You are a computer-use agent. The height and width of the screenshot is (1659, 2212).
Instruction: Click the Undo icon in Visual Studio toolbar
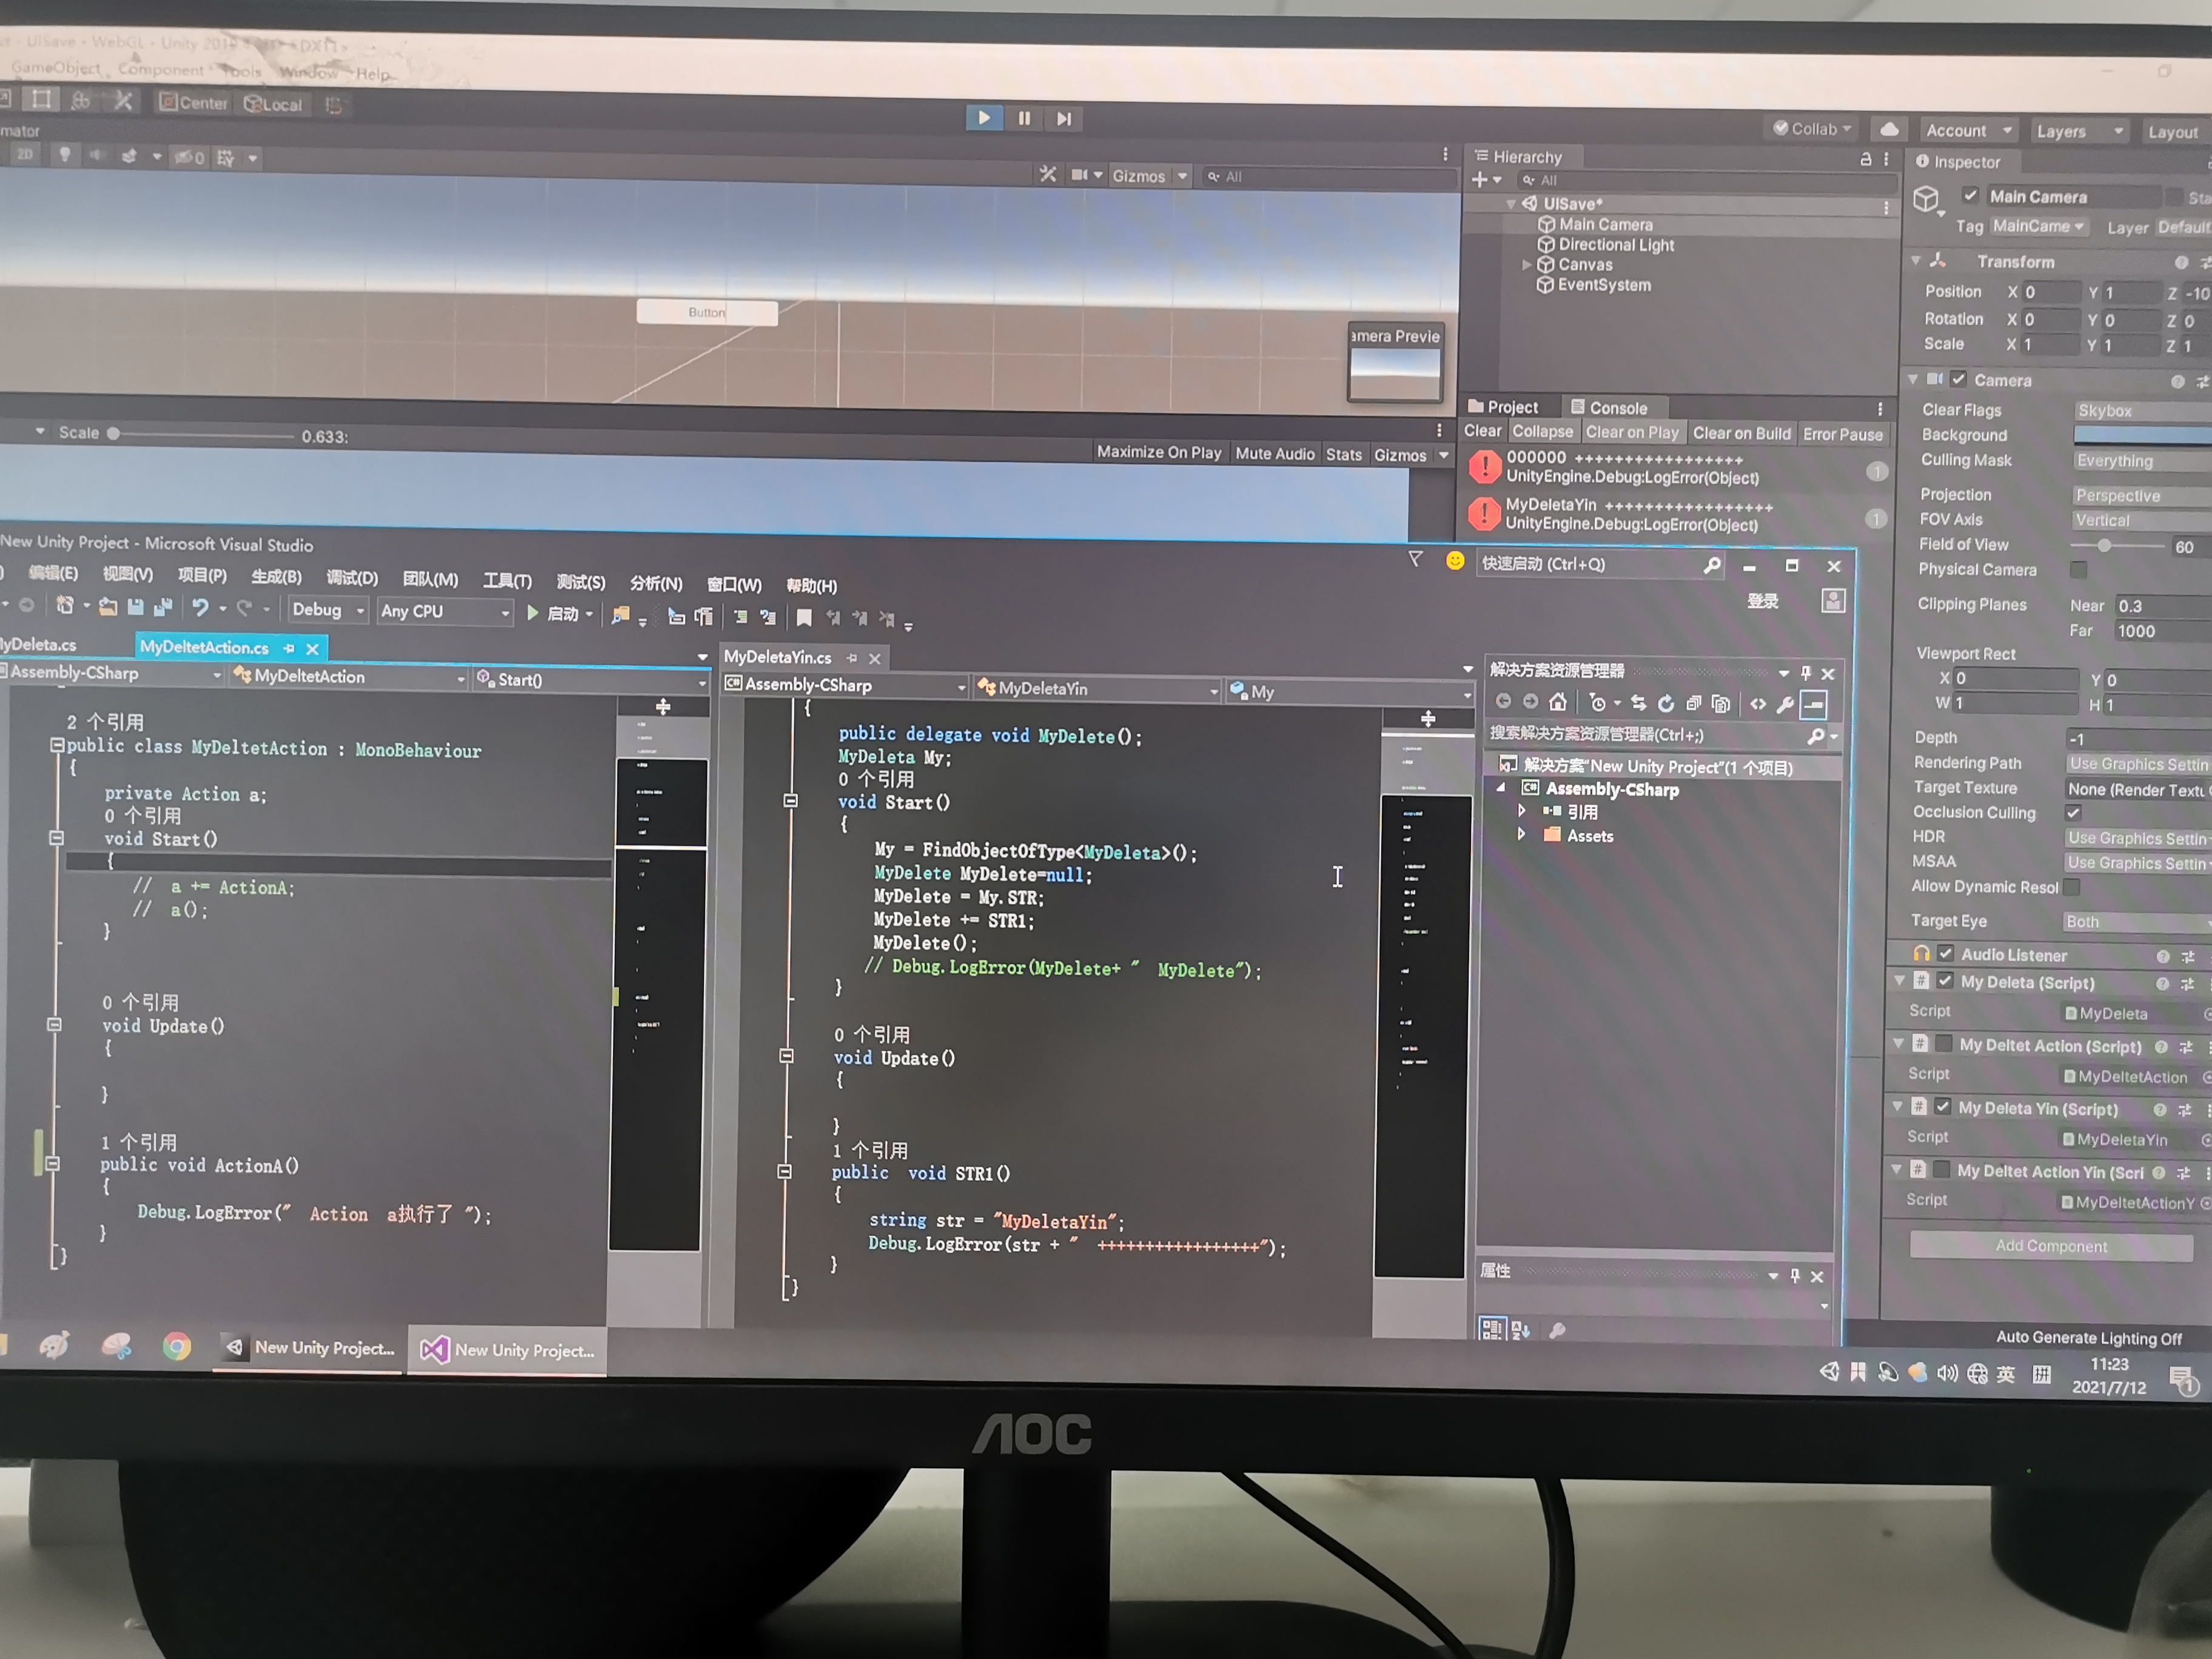200,607
